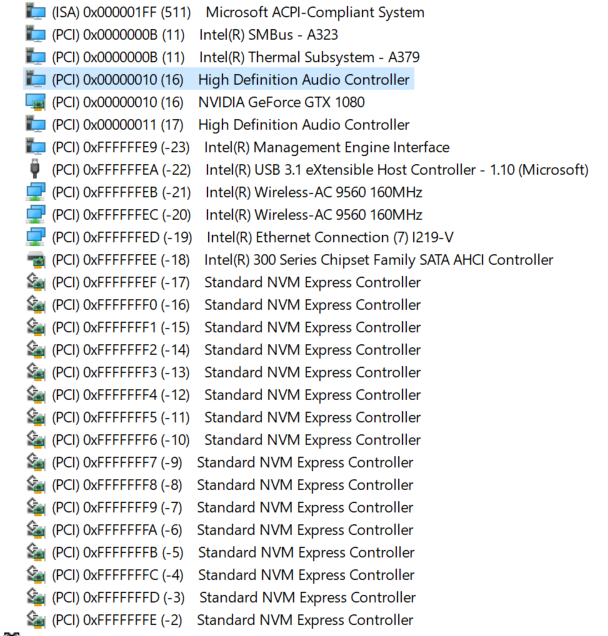Click the network icon for Wireless-AC 9560 at IRQ -20
This screenshot has height=636, width=608.
35,215
